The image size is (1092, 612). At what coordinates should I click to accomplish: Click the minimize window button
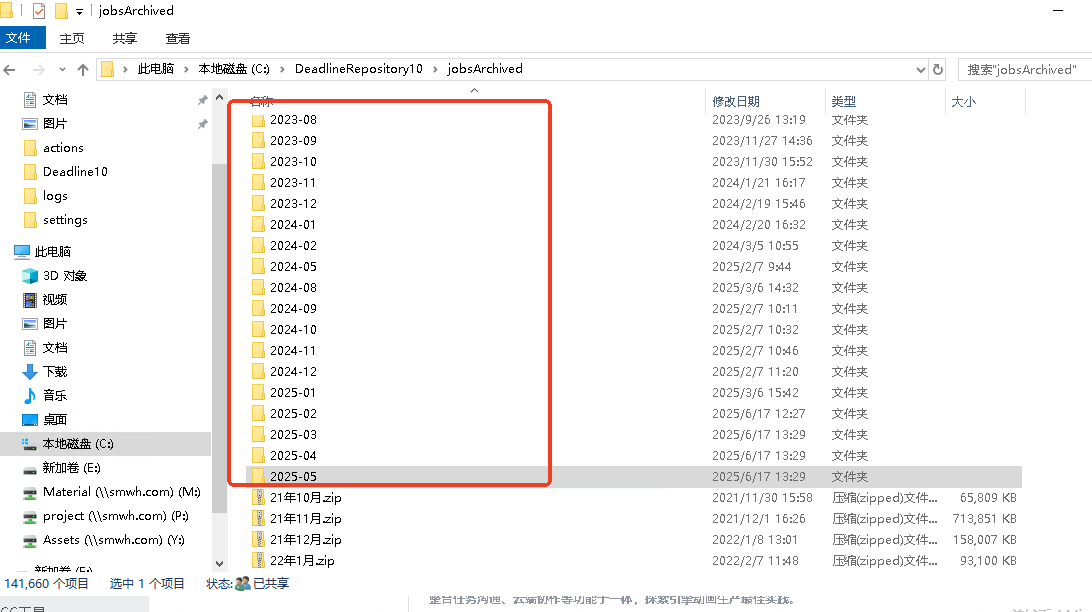pyautogui.click(x=1058, y=10)
